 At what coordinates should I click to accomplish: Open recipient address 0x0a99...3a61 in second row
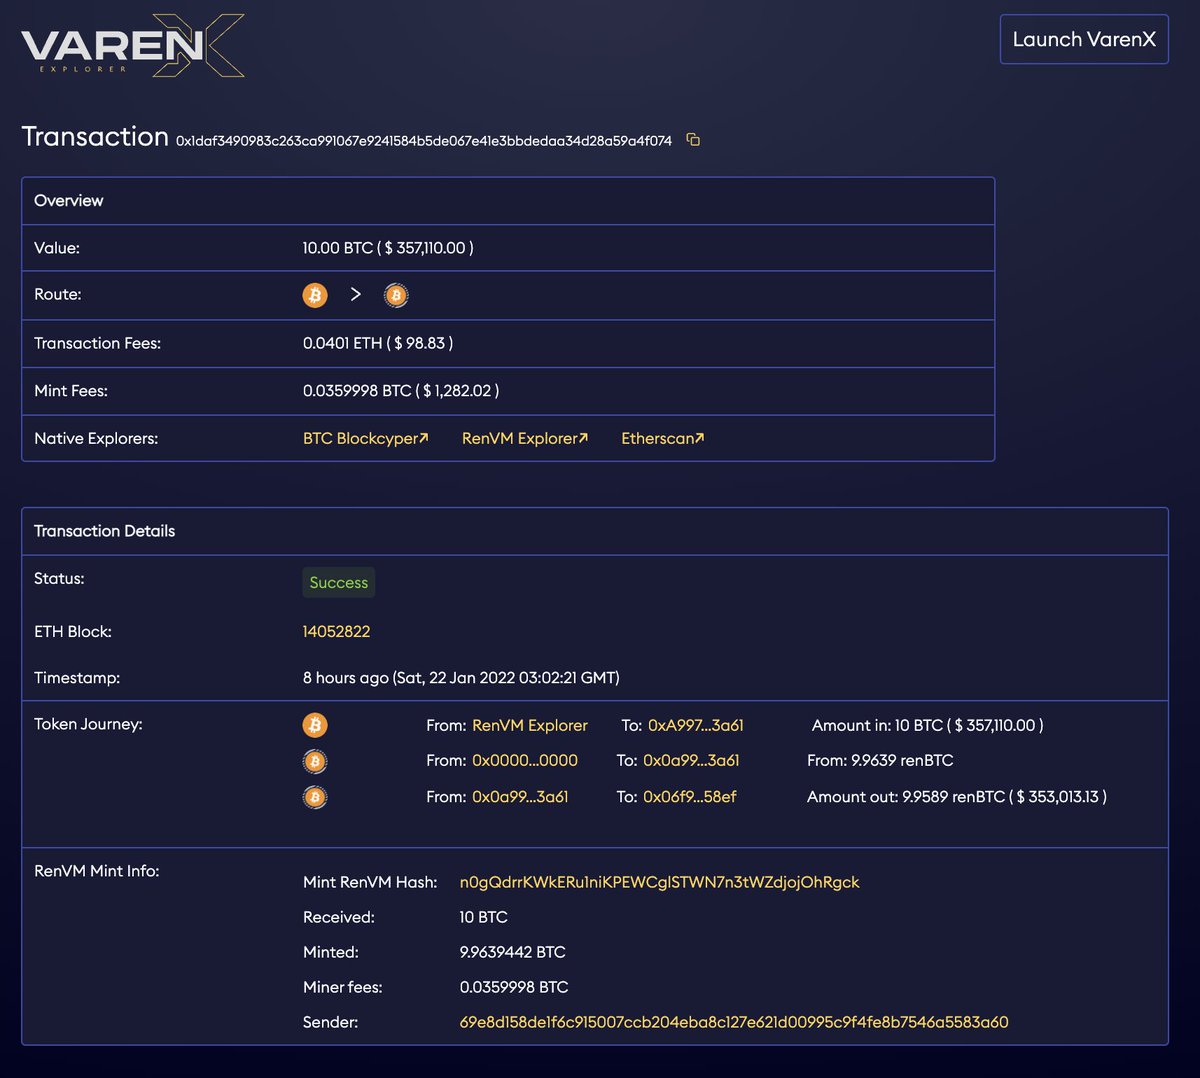click(x=691, y=760)
